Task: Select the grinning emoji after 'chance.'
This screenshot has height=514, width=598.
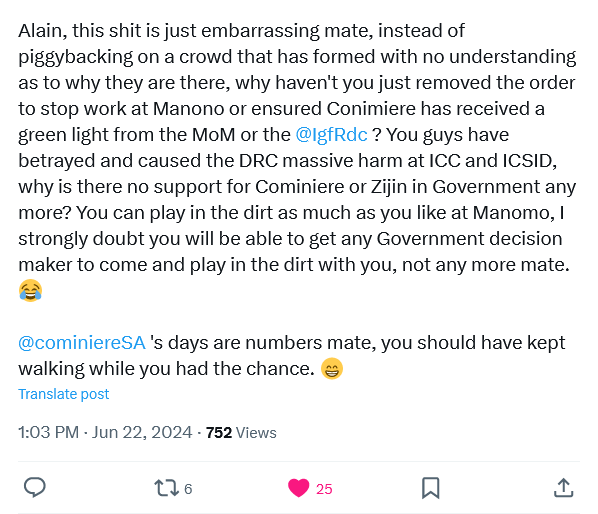Action: click(331, 369)
